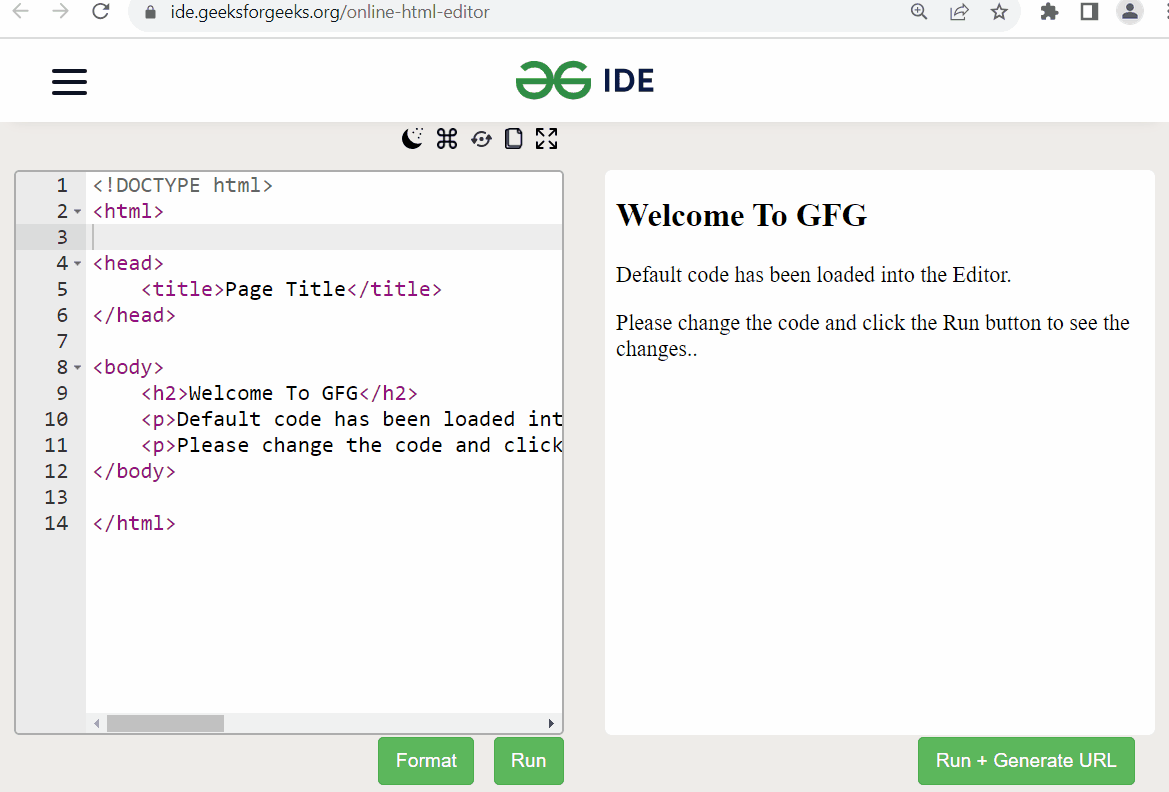Copy the code with the file icon

pyautogui.click(x=513, y=138)
